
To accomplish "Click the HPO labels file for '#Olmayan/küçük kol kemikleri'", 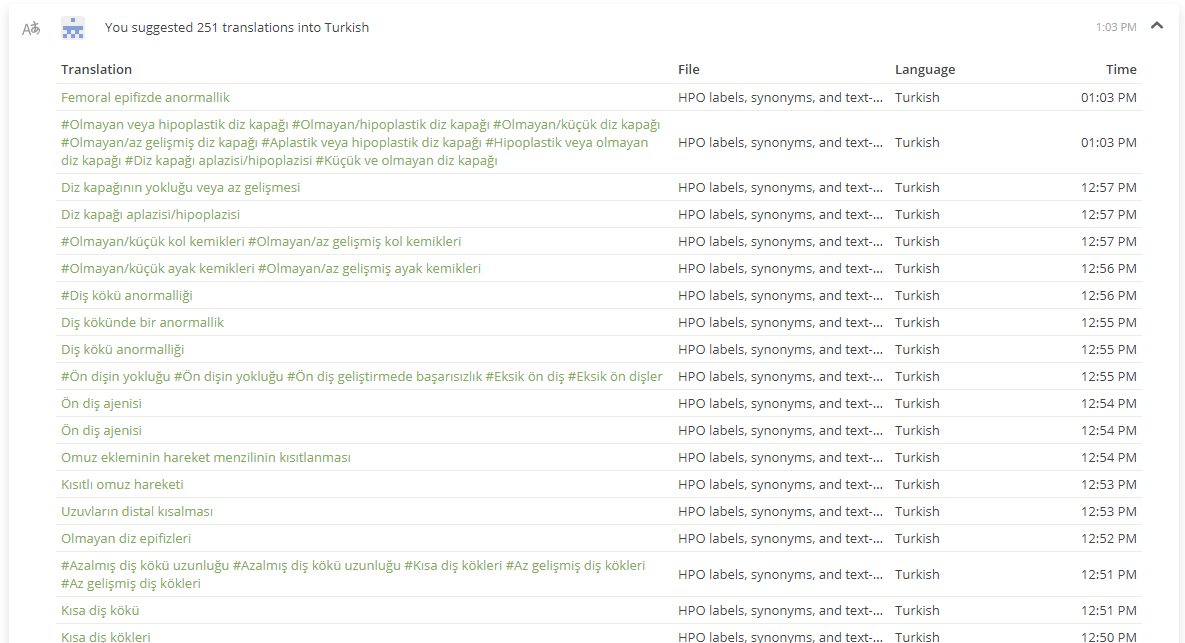I will [x=780, y=242].
